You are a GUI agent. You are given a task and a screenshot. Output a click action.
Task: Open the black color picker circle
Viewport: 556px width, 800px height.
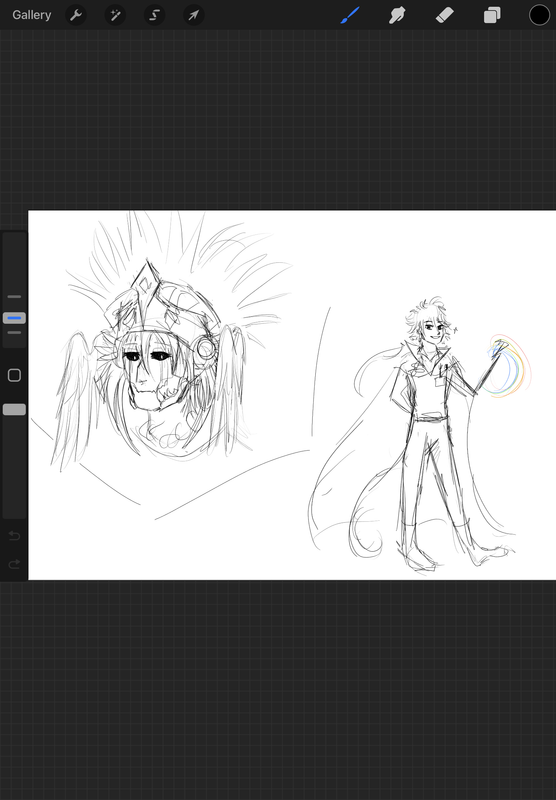coord(540,15)
